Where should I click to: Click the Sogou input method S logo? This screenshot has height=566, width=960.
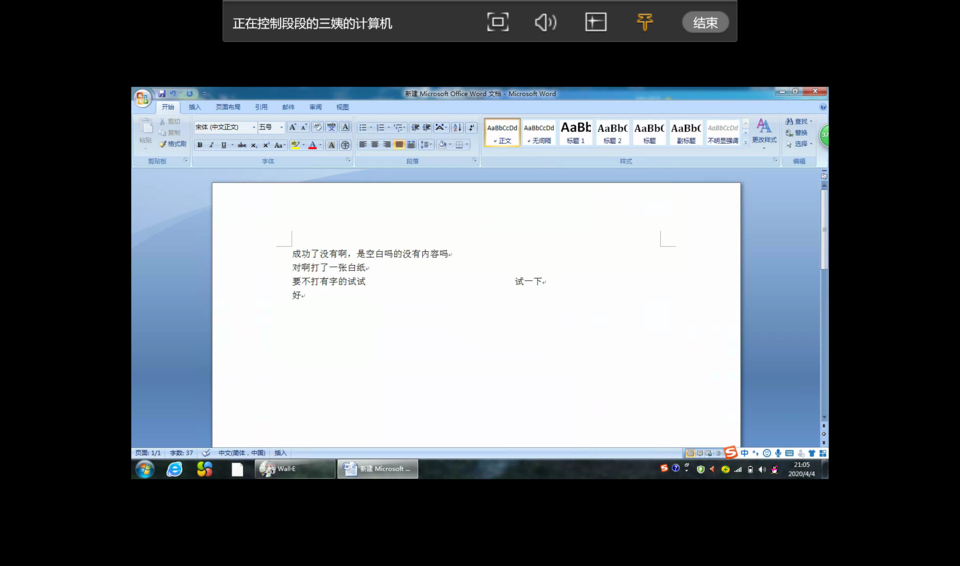730,453
